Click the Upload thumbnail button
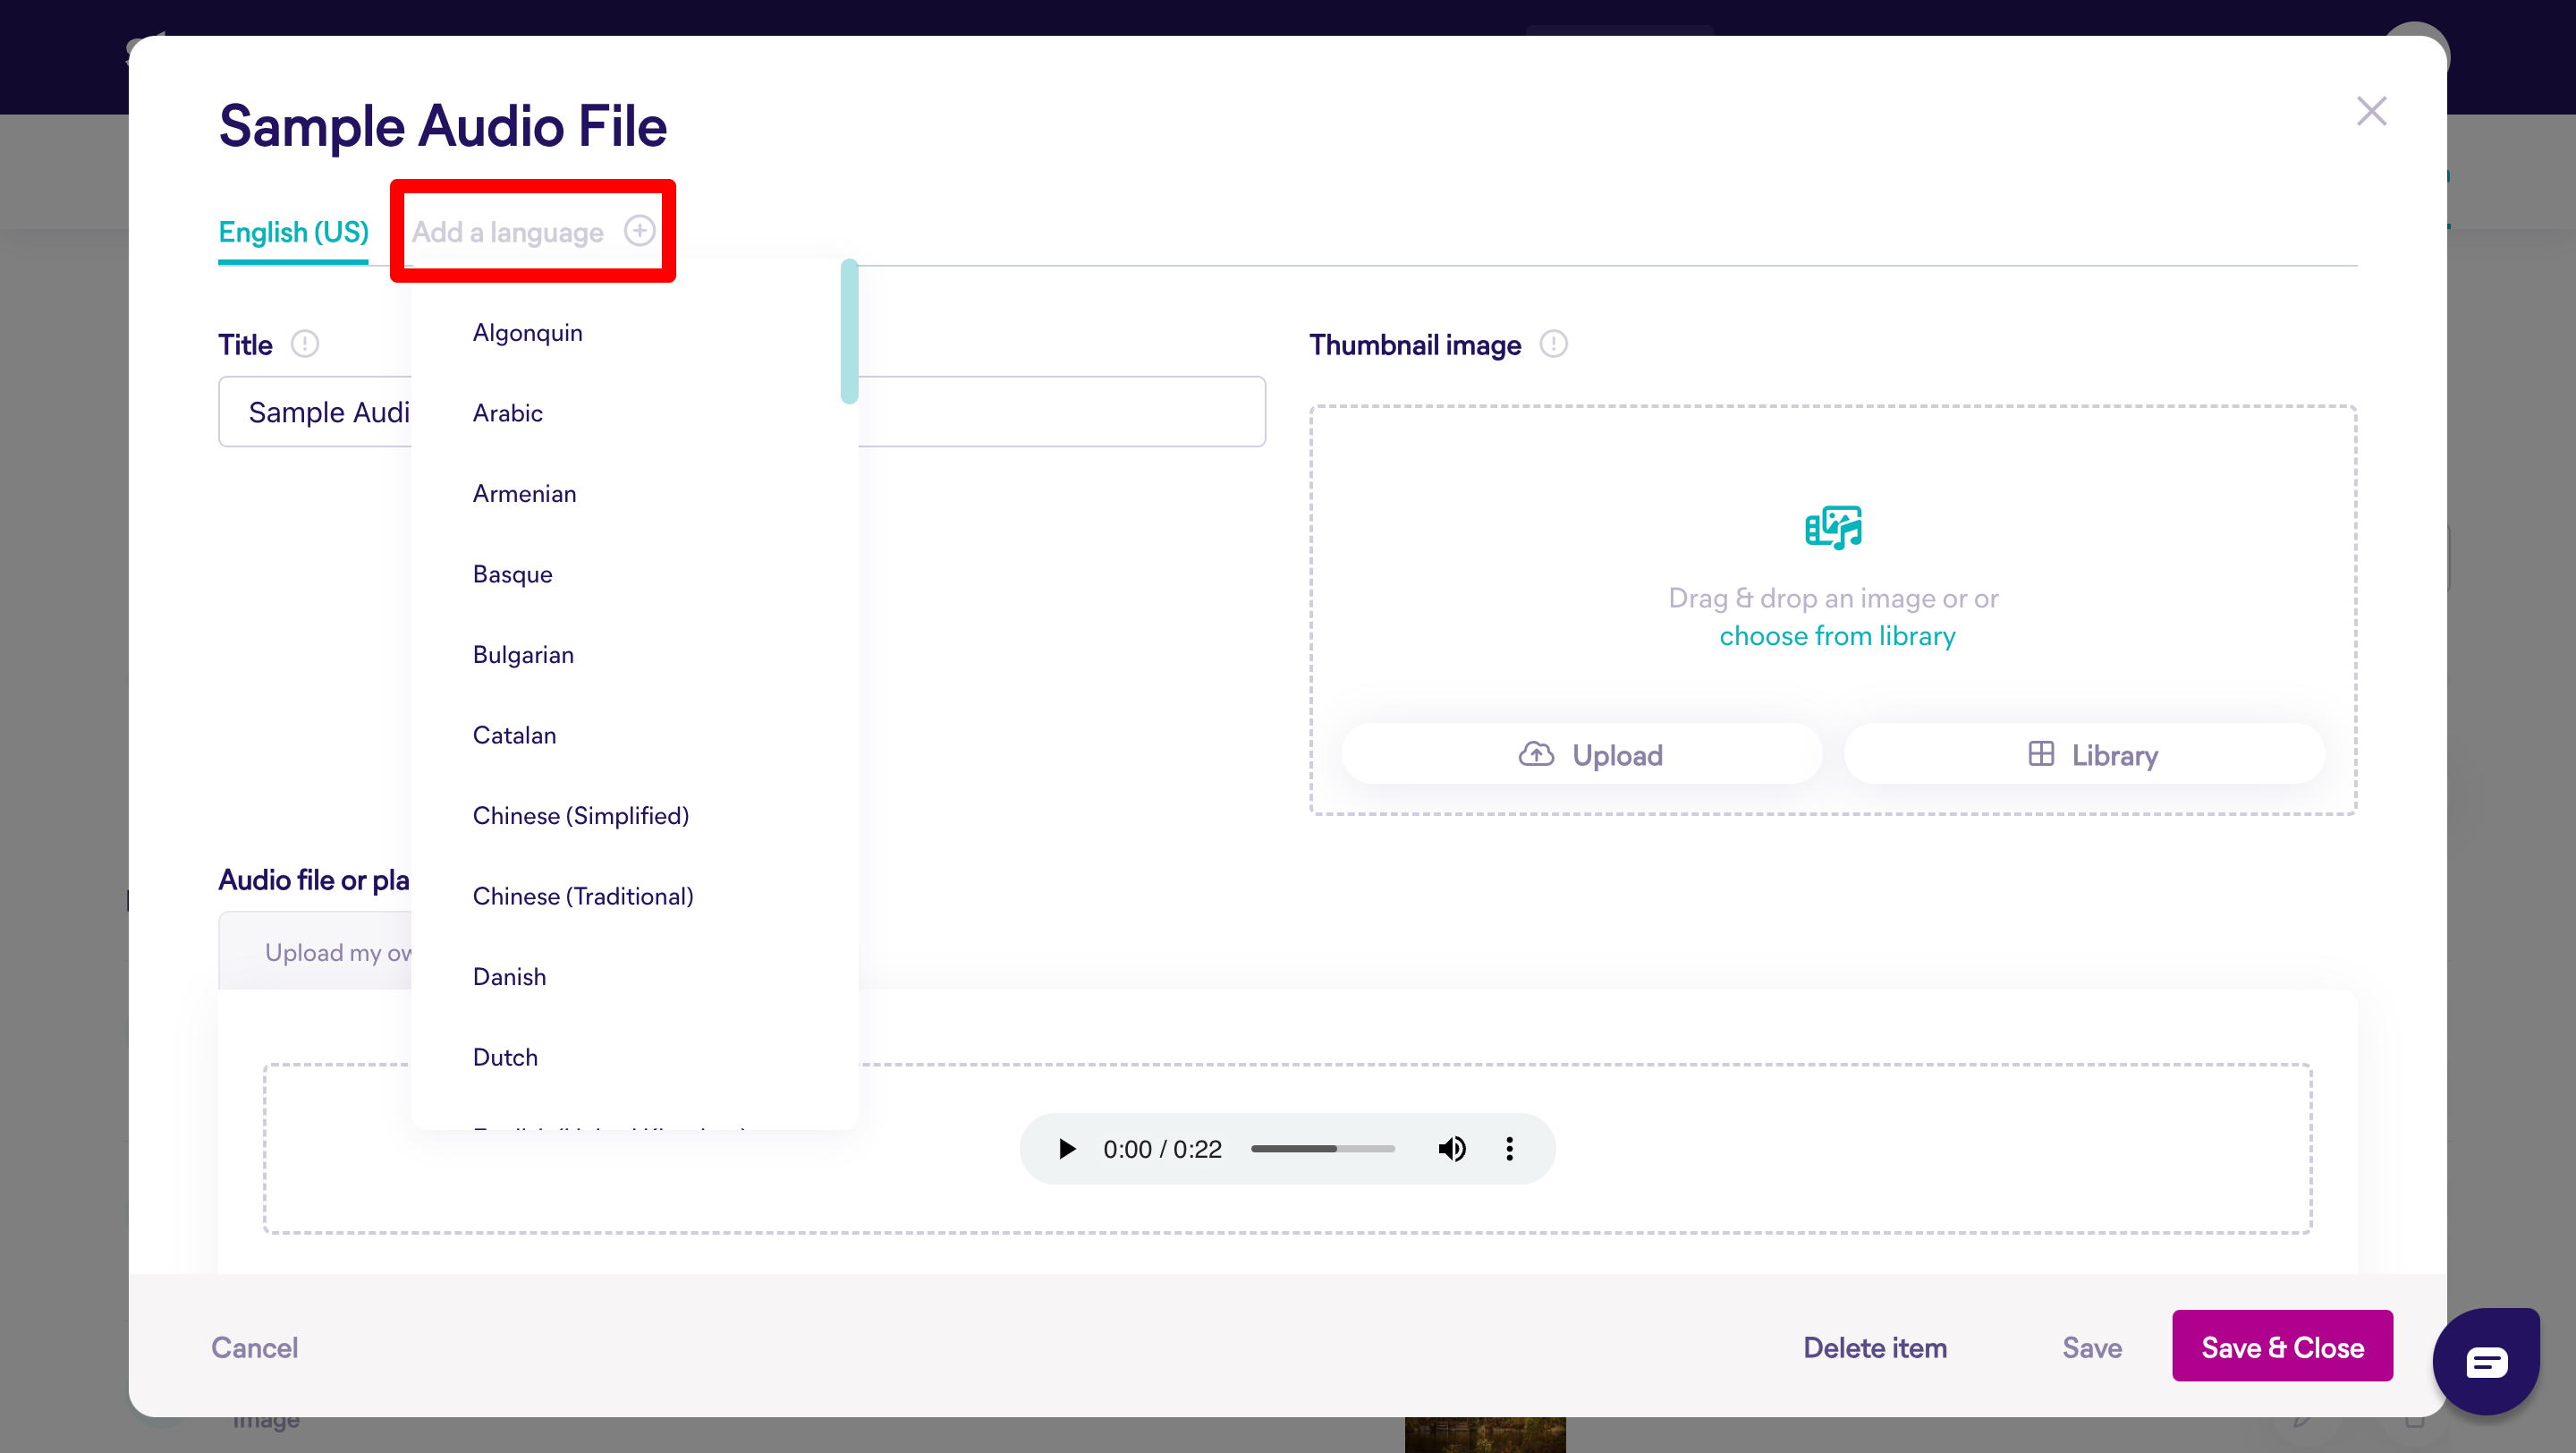The height and width of the screenshot is (1453, 2576). (1581, 755)
